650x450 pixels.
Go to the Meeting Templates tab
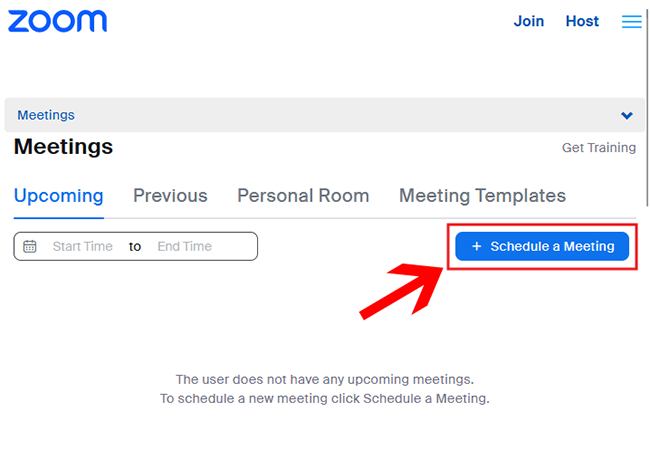(482, 196)
